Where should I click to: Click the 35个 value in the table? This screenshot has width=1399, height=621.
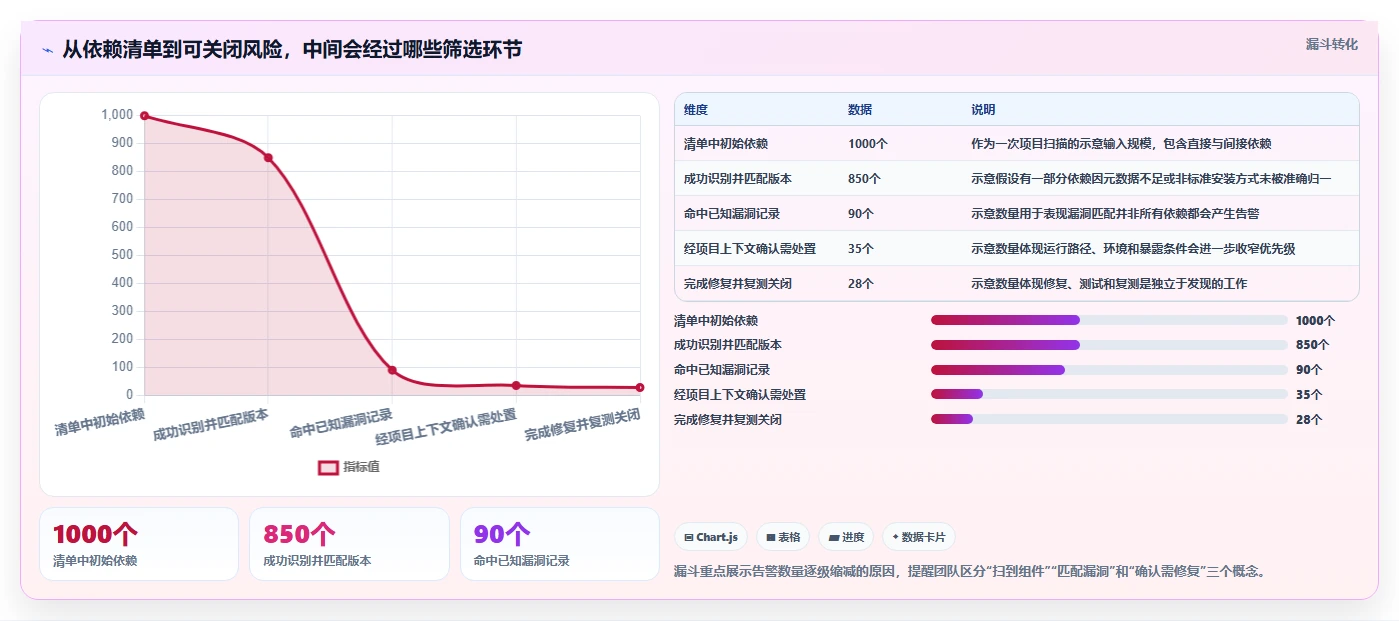(x=861, y=248)
